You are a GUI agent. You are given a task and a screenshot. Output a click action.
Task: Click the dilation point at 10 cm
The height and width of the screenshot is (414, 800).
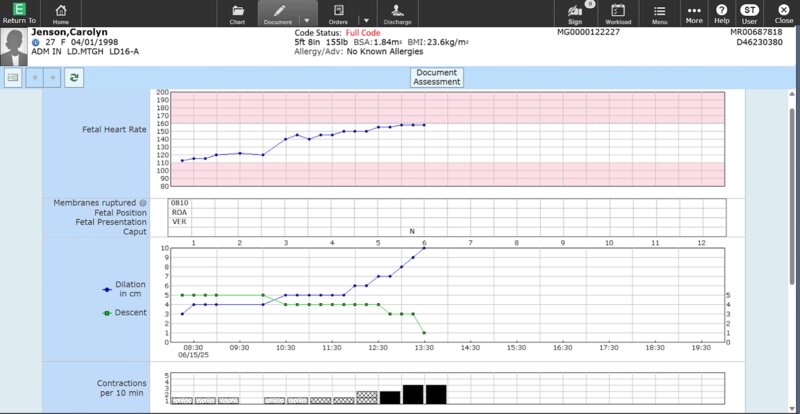coord(424,247)
